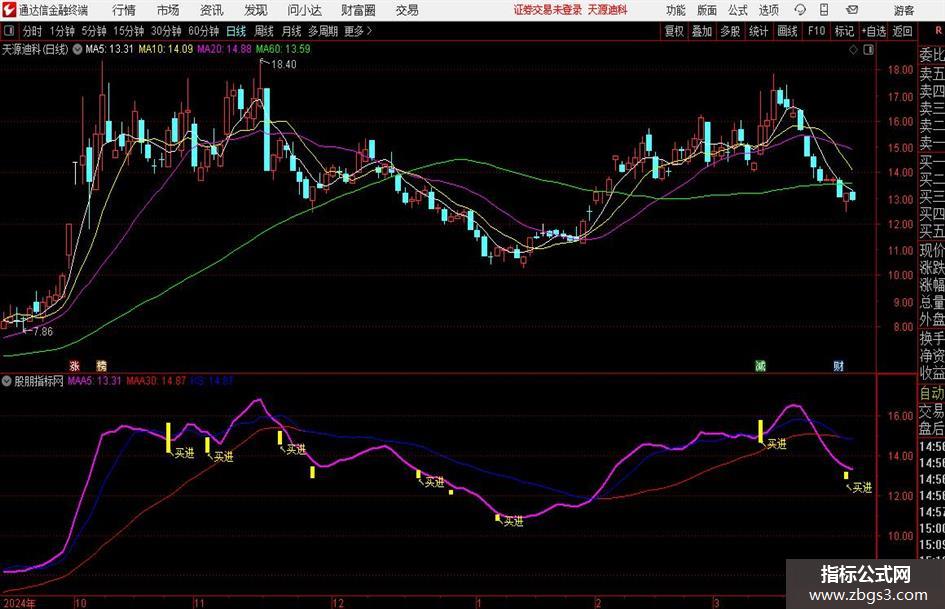The width and height of the screenshot is (945, 609).
Task: Open the 交易 menu
Action: coord(407,10)
